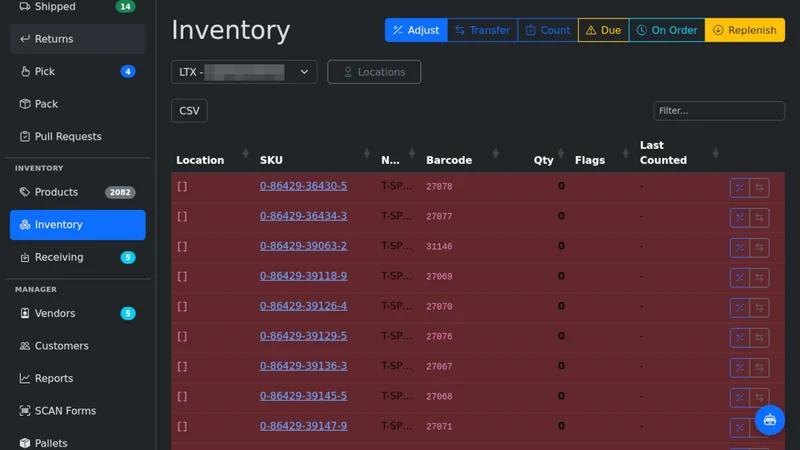Sort by the N... column arrows

click(412, 153)
